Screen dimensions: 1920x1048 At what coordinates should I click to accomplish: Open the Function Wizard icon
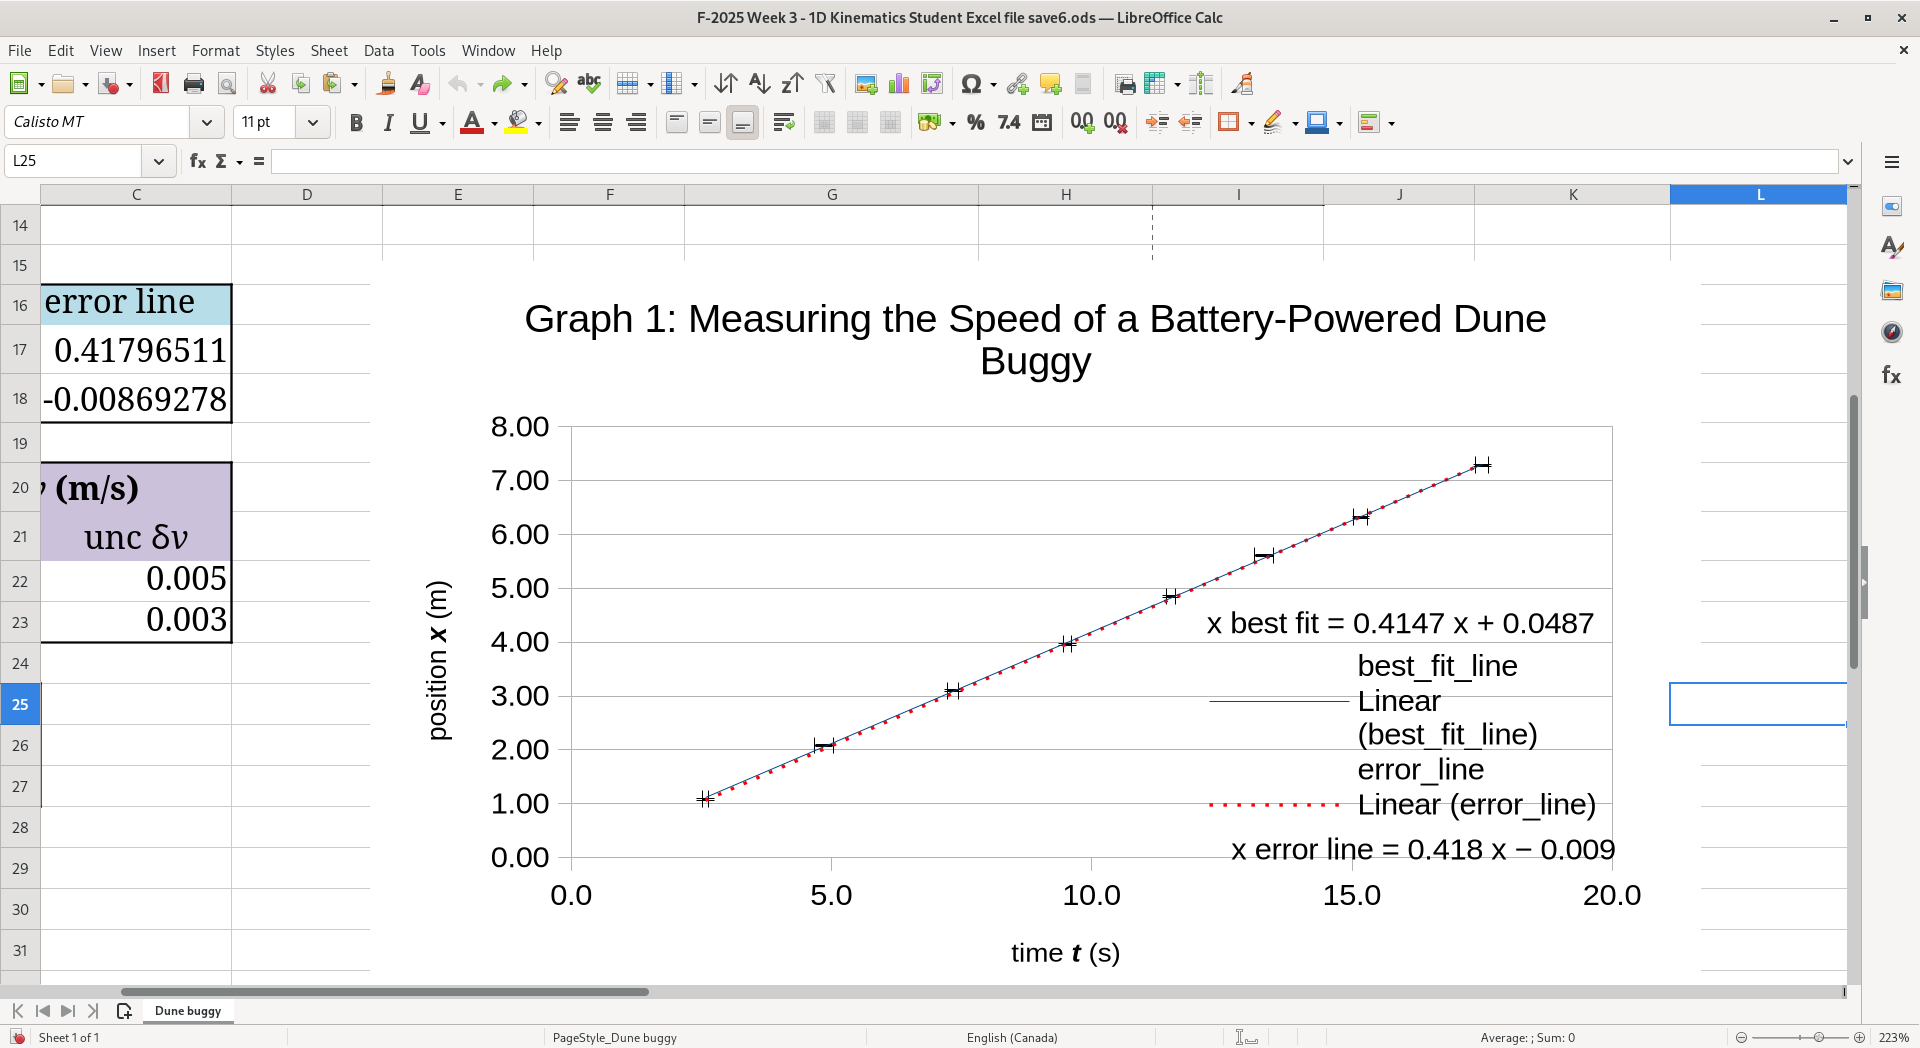[x=198, y=161]
